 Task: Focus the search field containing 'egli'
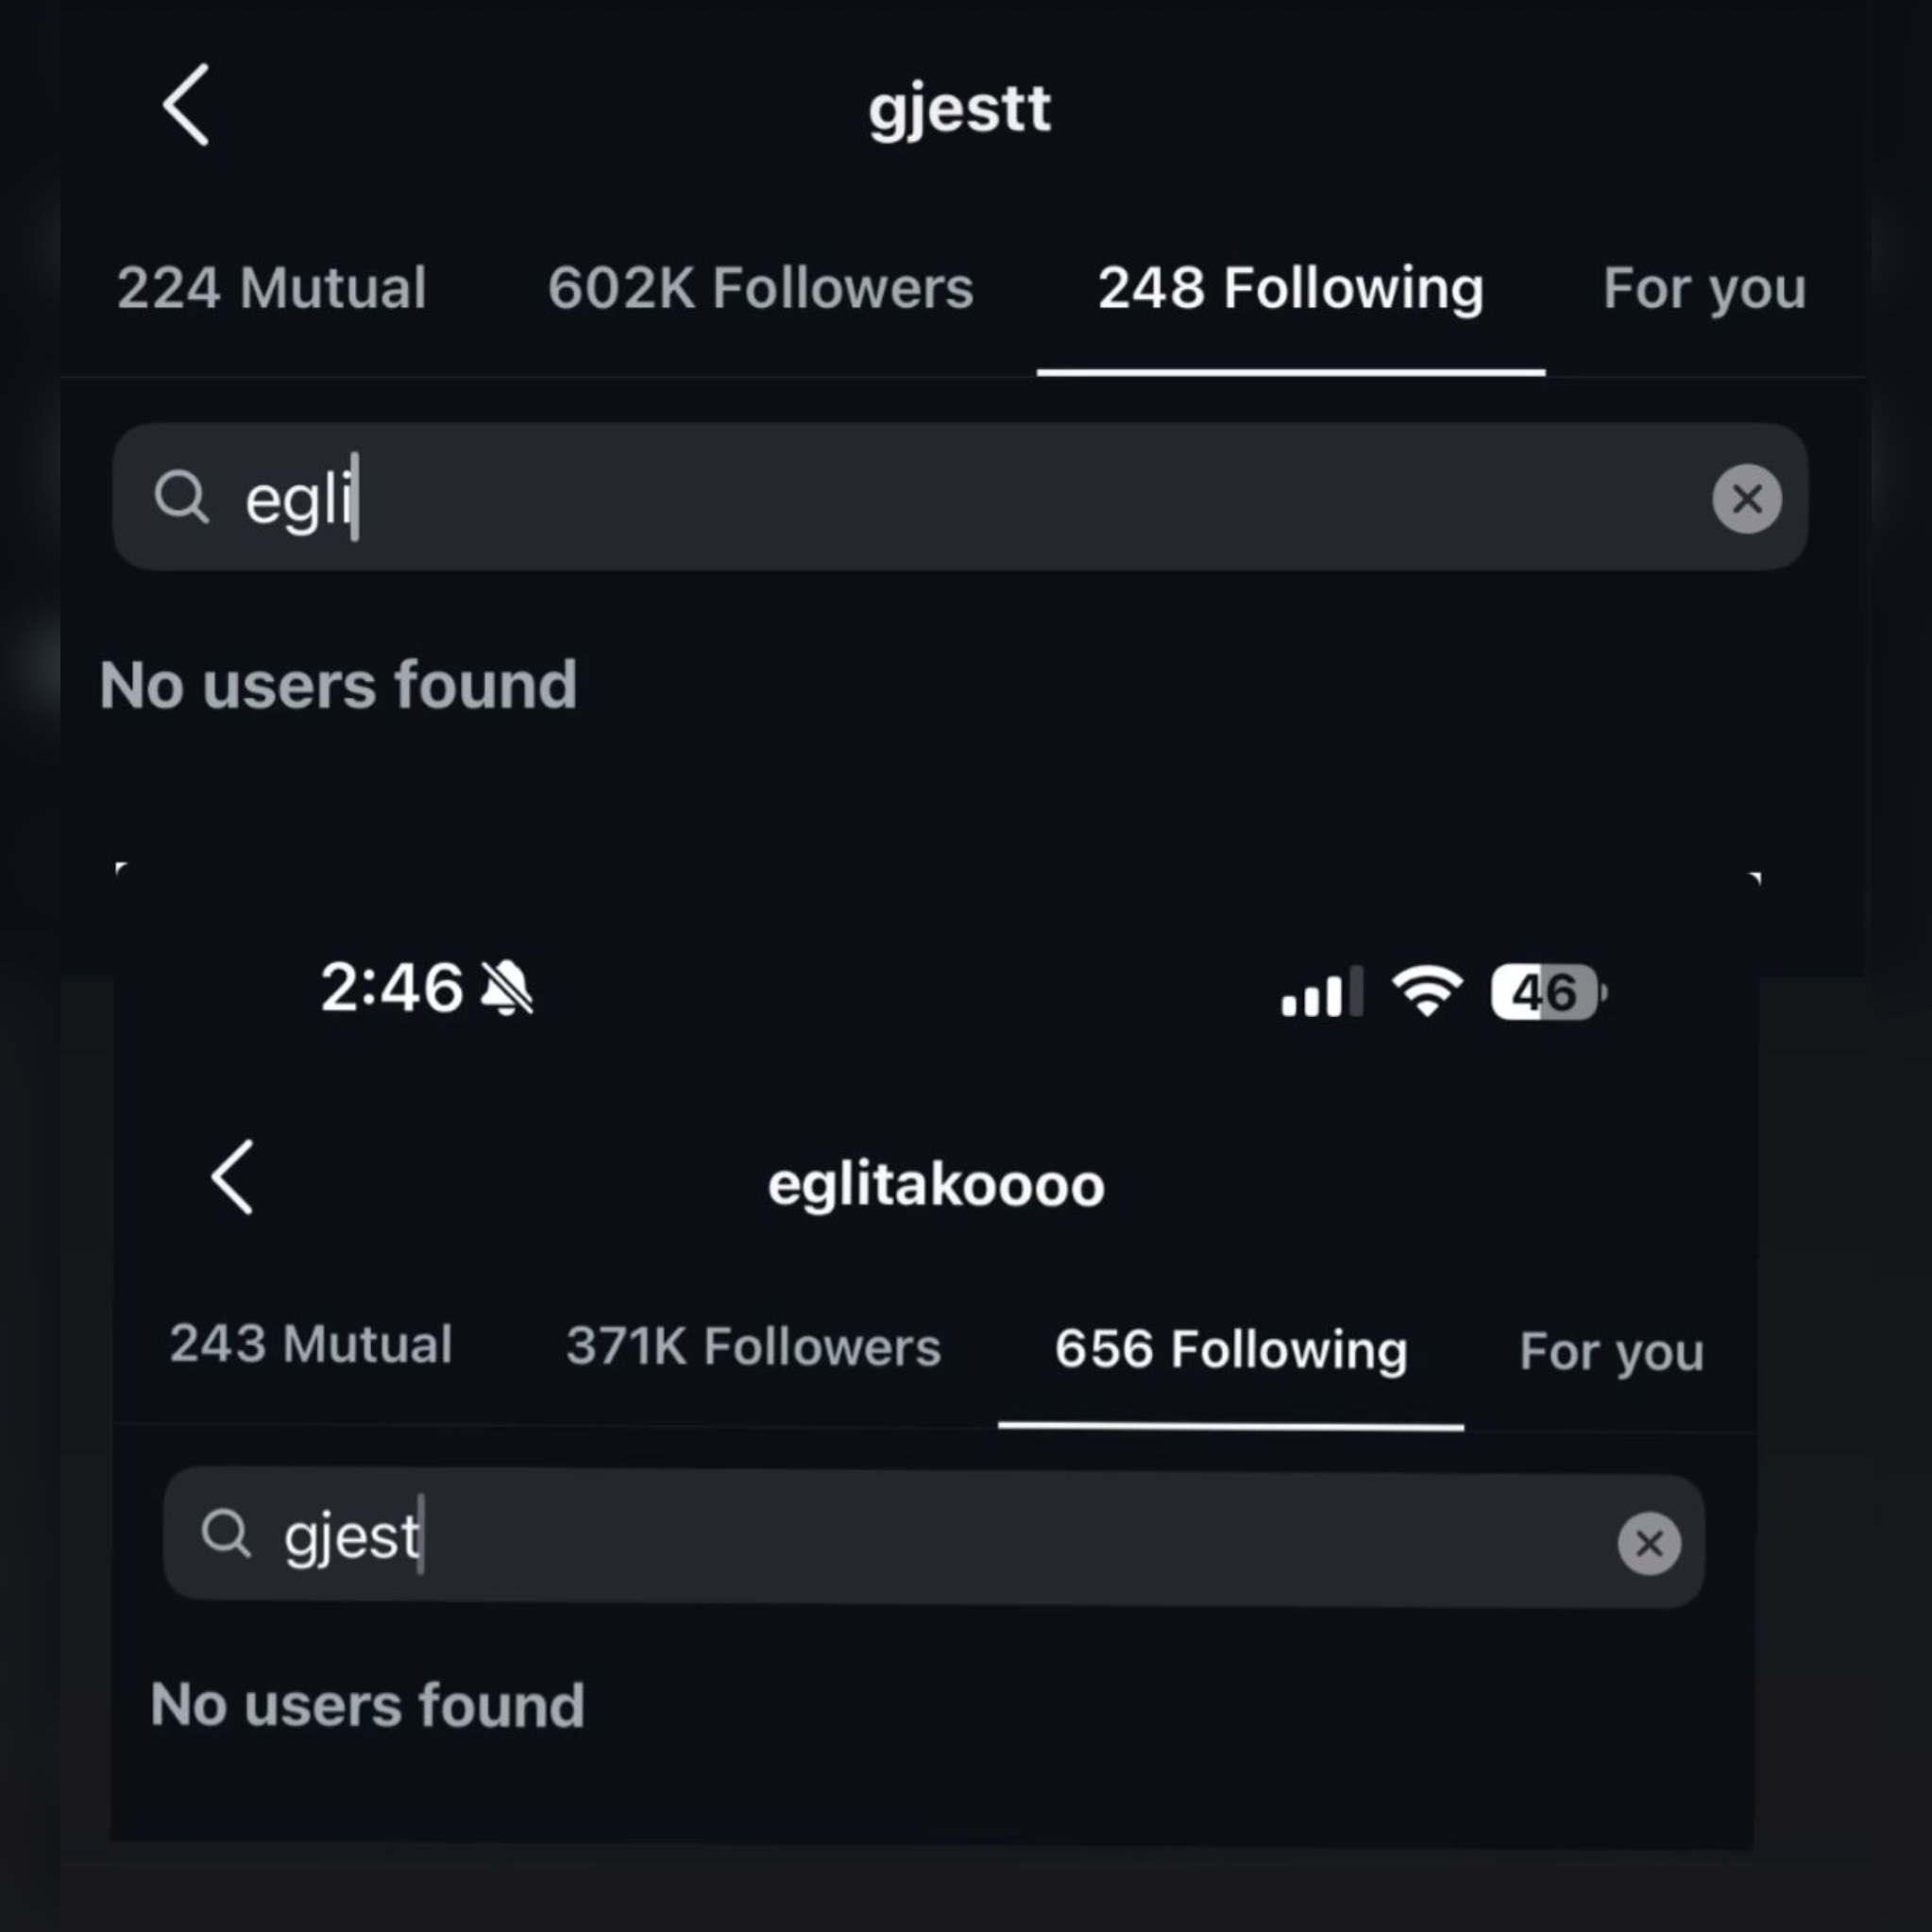click(960, 497)
